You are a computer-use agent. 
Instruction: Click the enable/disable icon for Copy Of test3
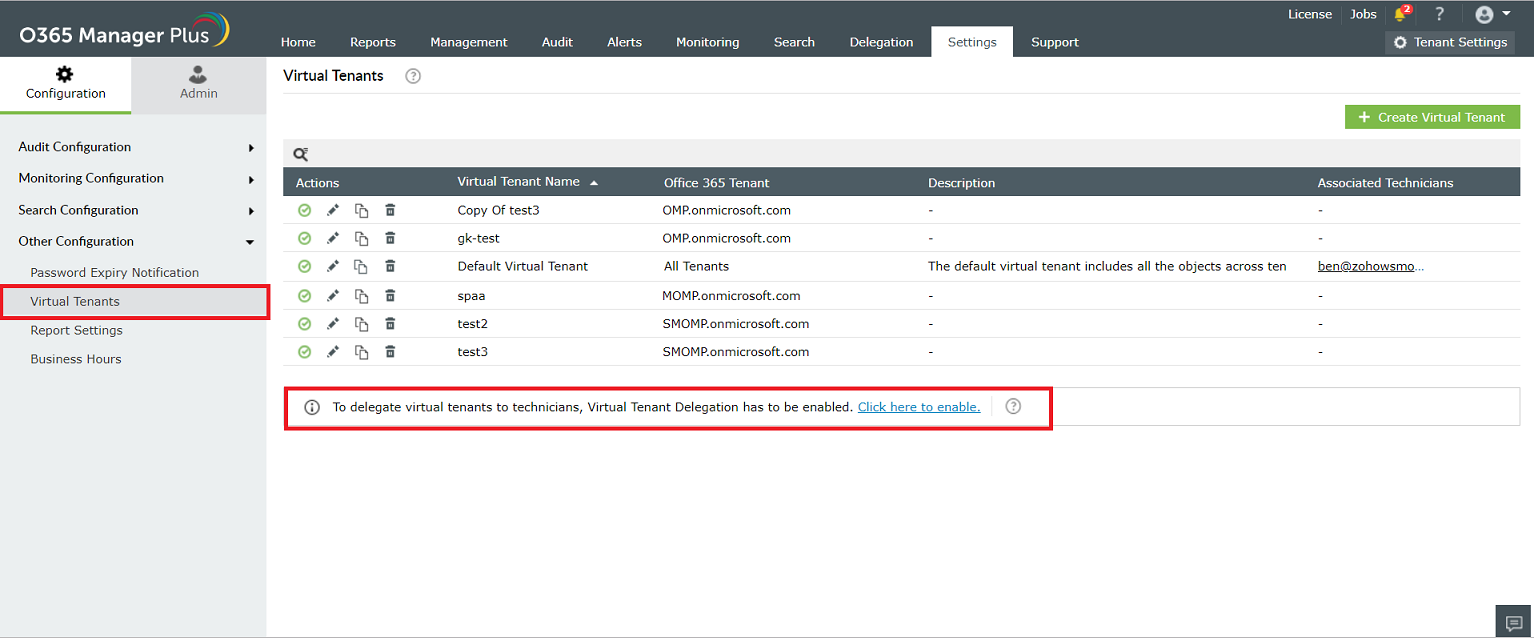coord(304,210)
